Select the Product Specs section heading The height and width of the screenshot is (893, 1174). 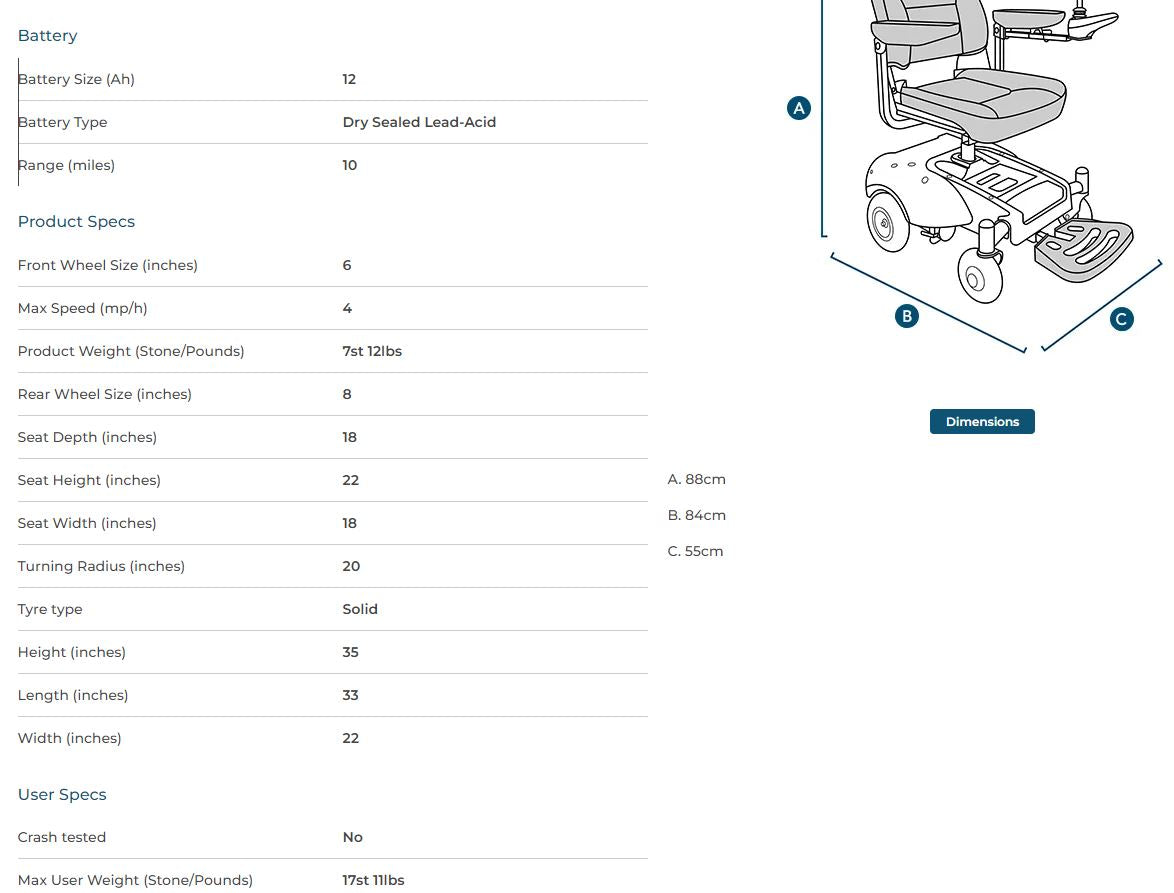coord(76,222)
